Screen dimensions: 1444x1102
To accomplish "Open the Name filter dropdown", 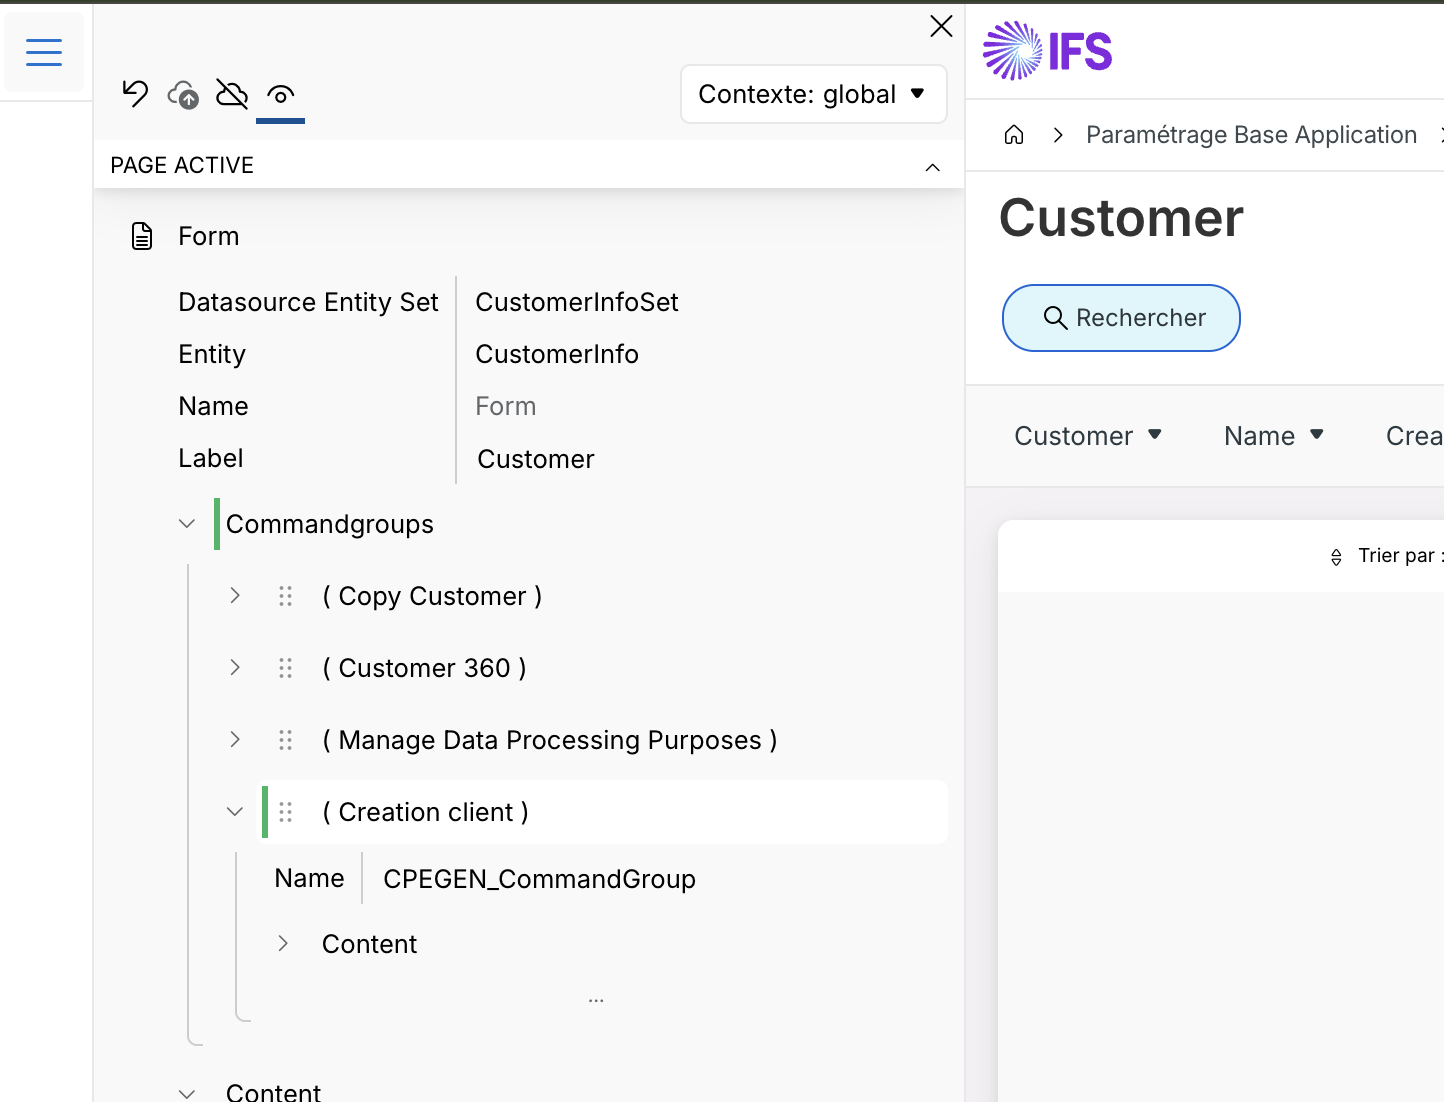I will coord(1274,436).
